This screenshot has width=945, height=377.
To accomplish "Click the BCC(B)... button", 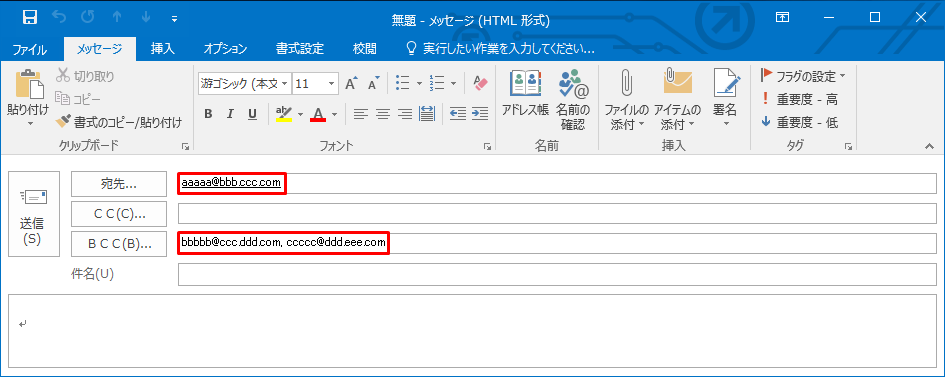I will (x=119, y=243).
